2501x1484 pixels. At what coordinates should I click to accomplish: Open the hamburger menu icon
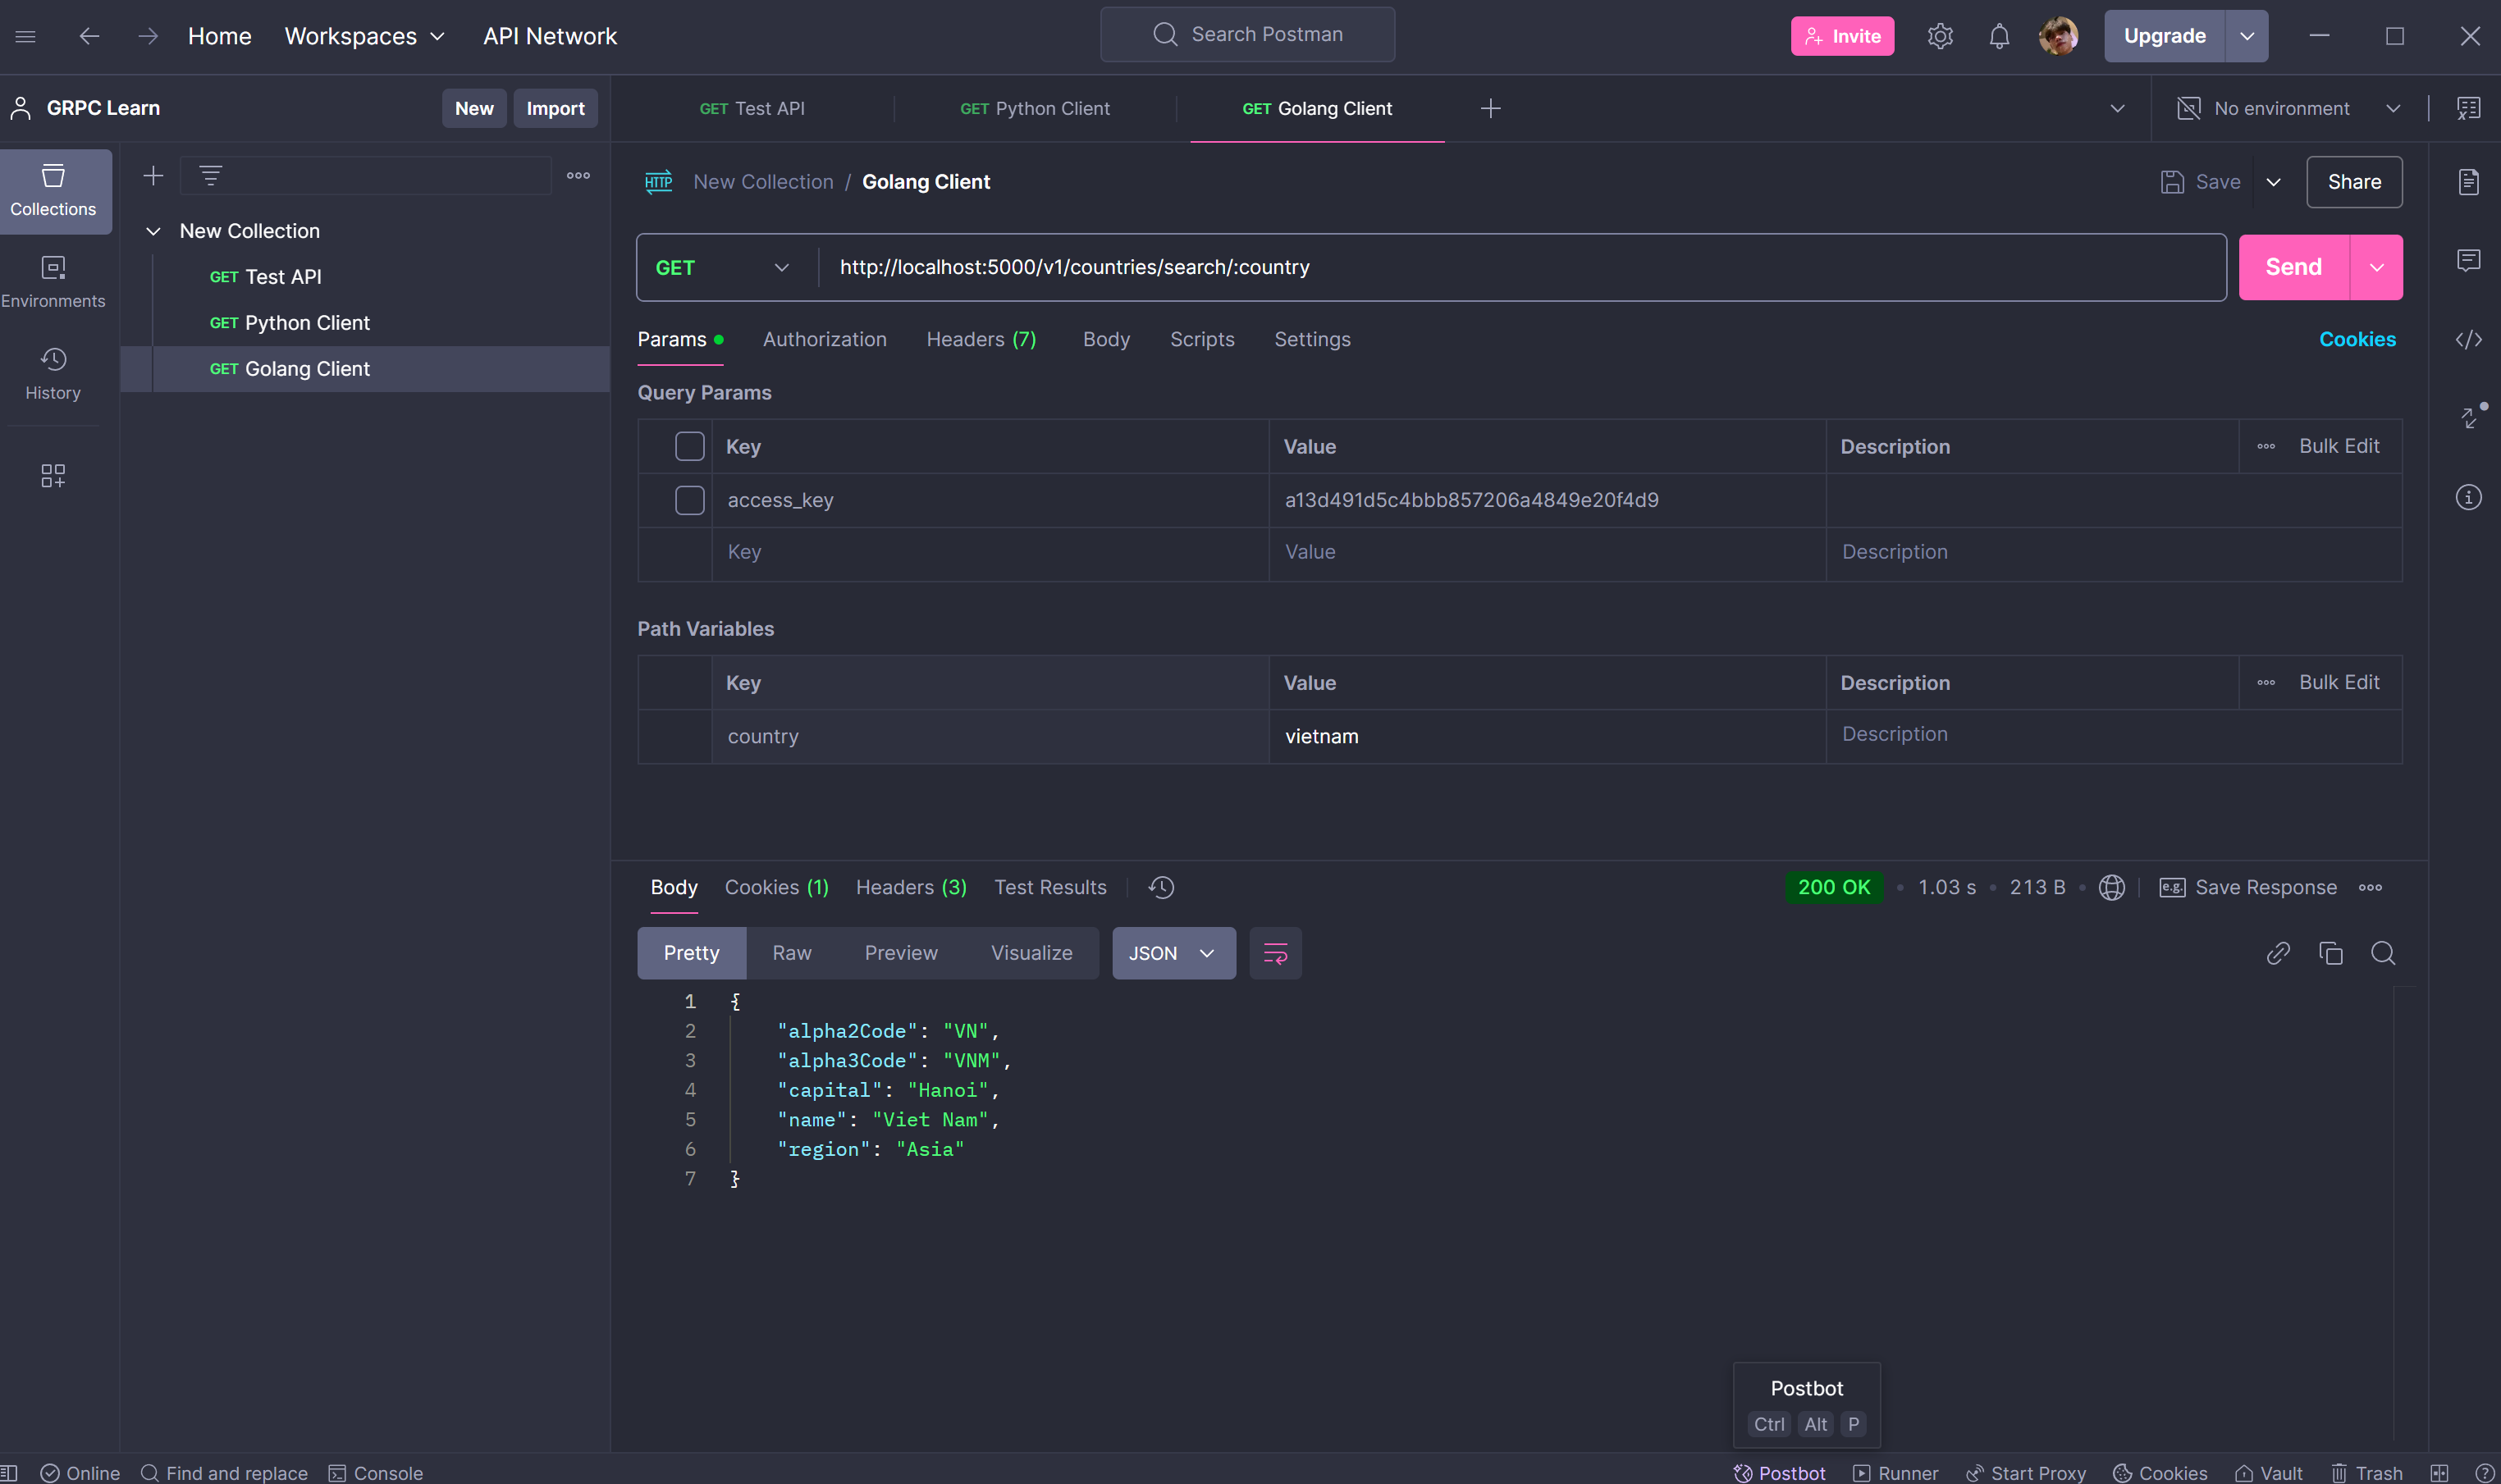[26, 36]
